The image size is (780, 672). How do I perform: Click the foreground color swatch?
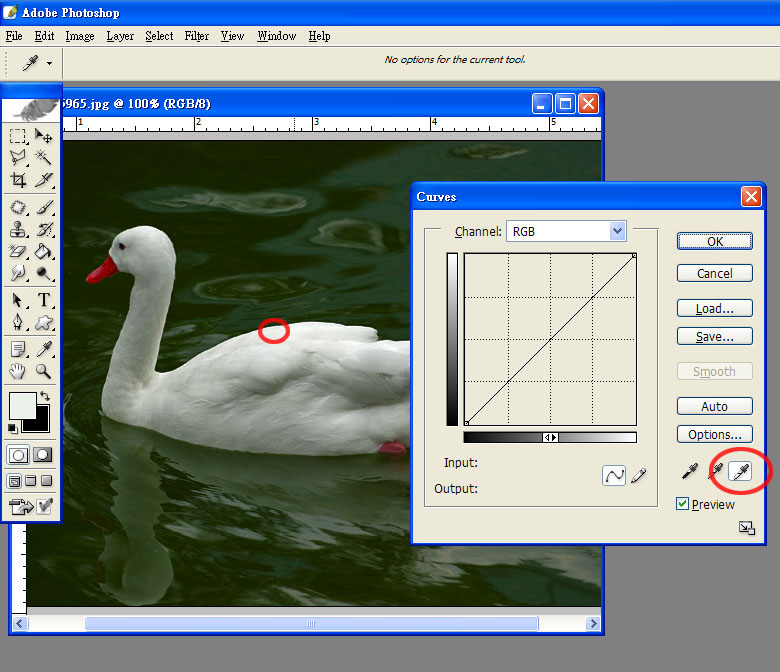[x=21, y=405]
